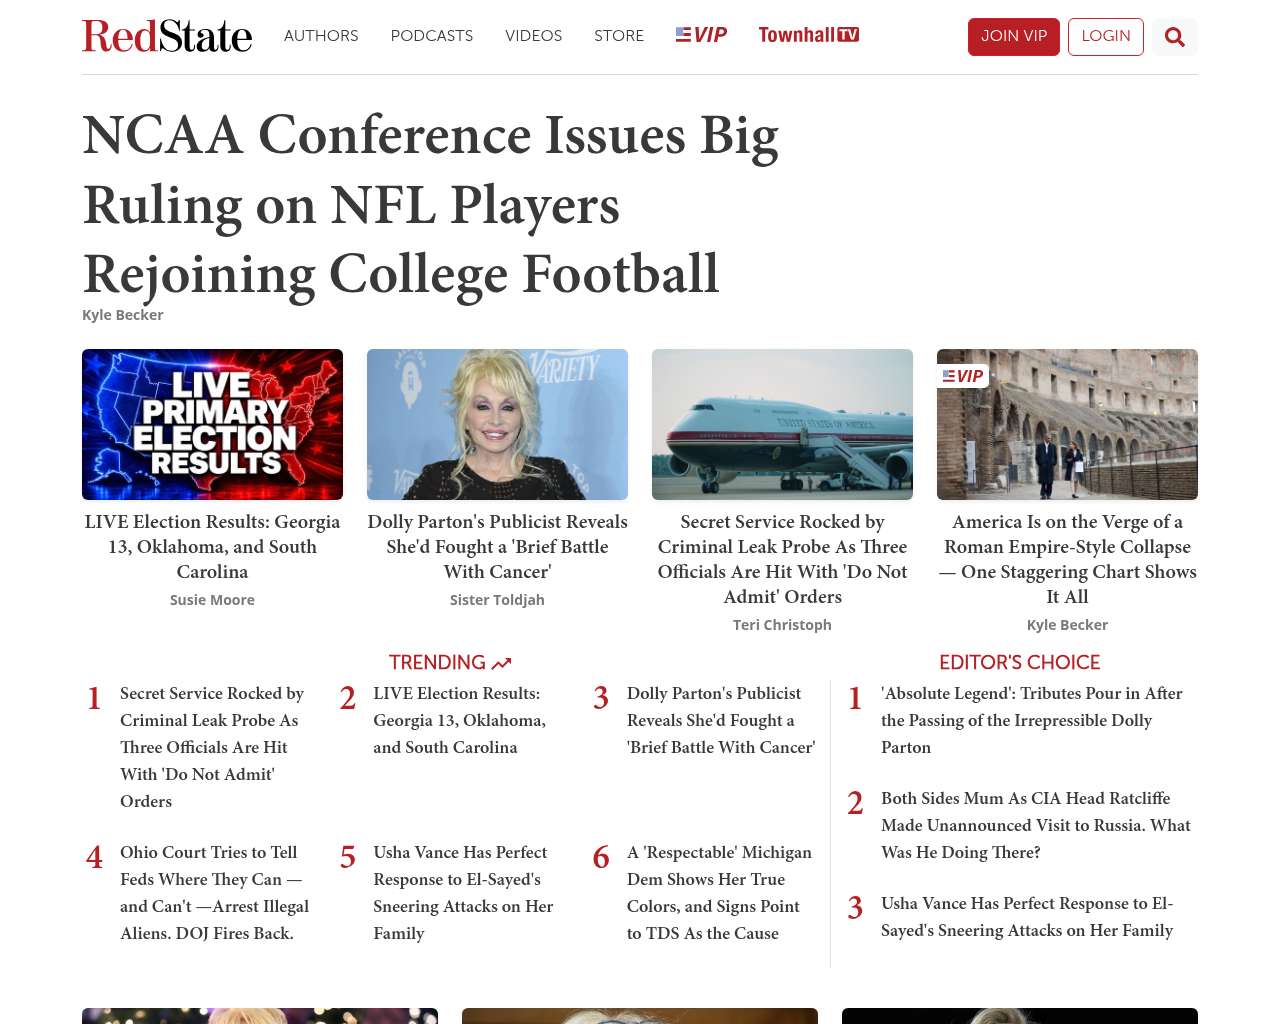Image resolution: width=1280 pixels, height=1024 pixels.
Task: Click the trending arrow icon
Action: coord(501,663)
